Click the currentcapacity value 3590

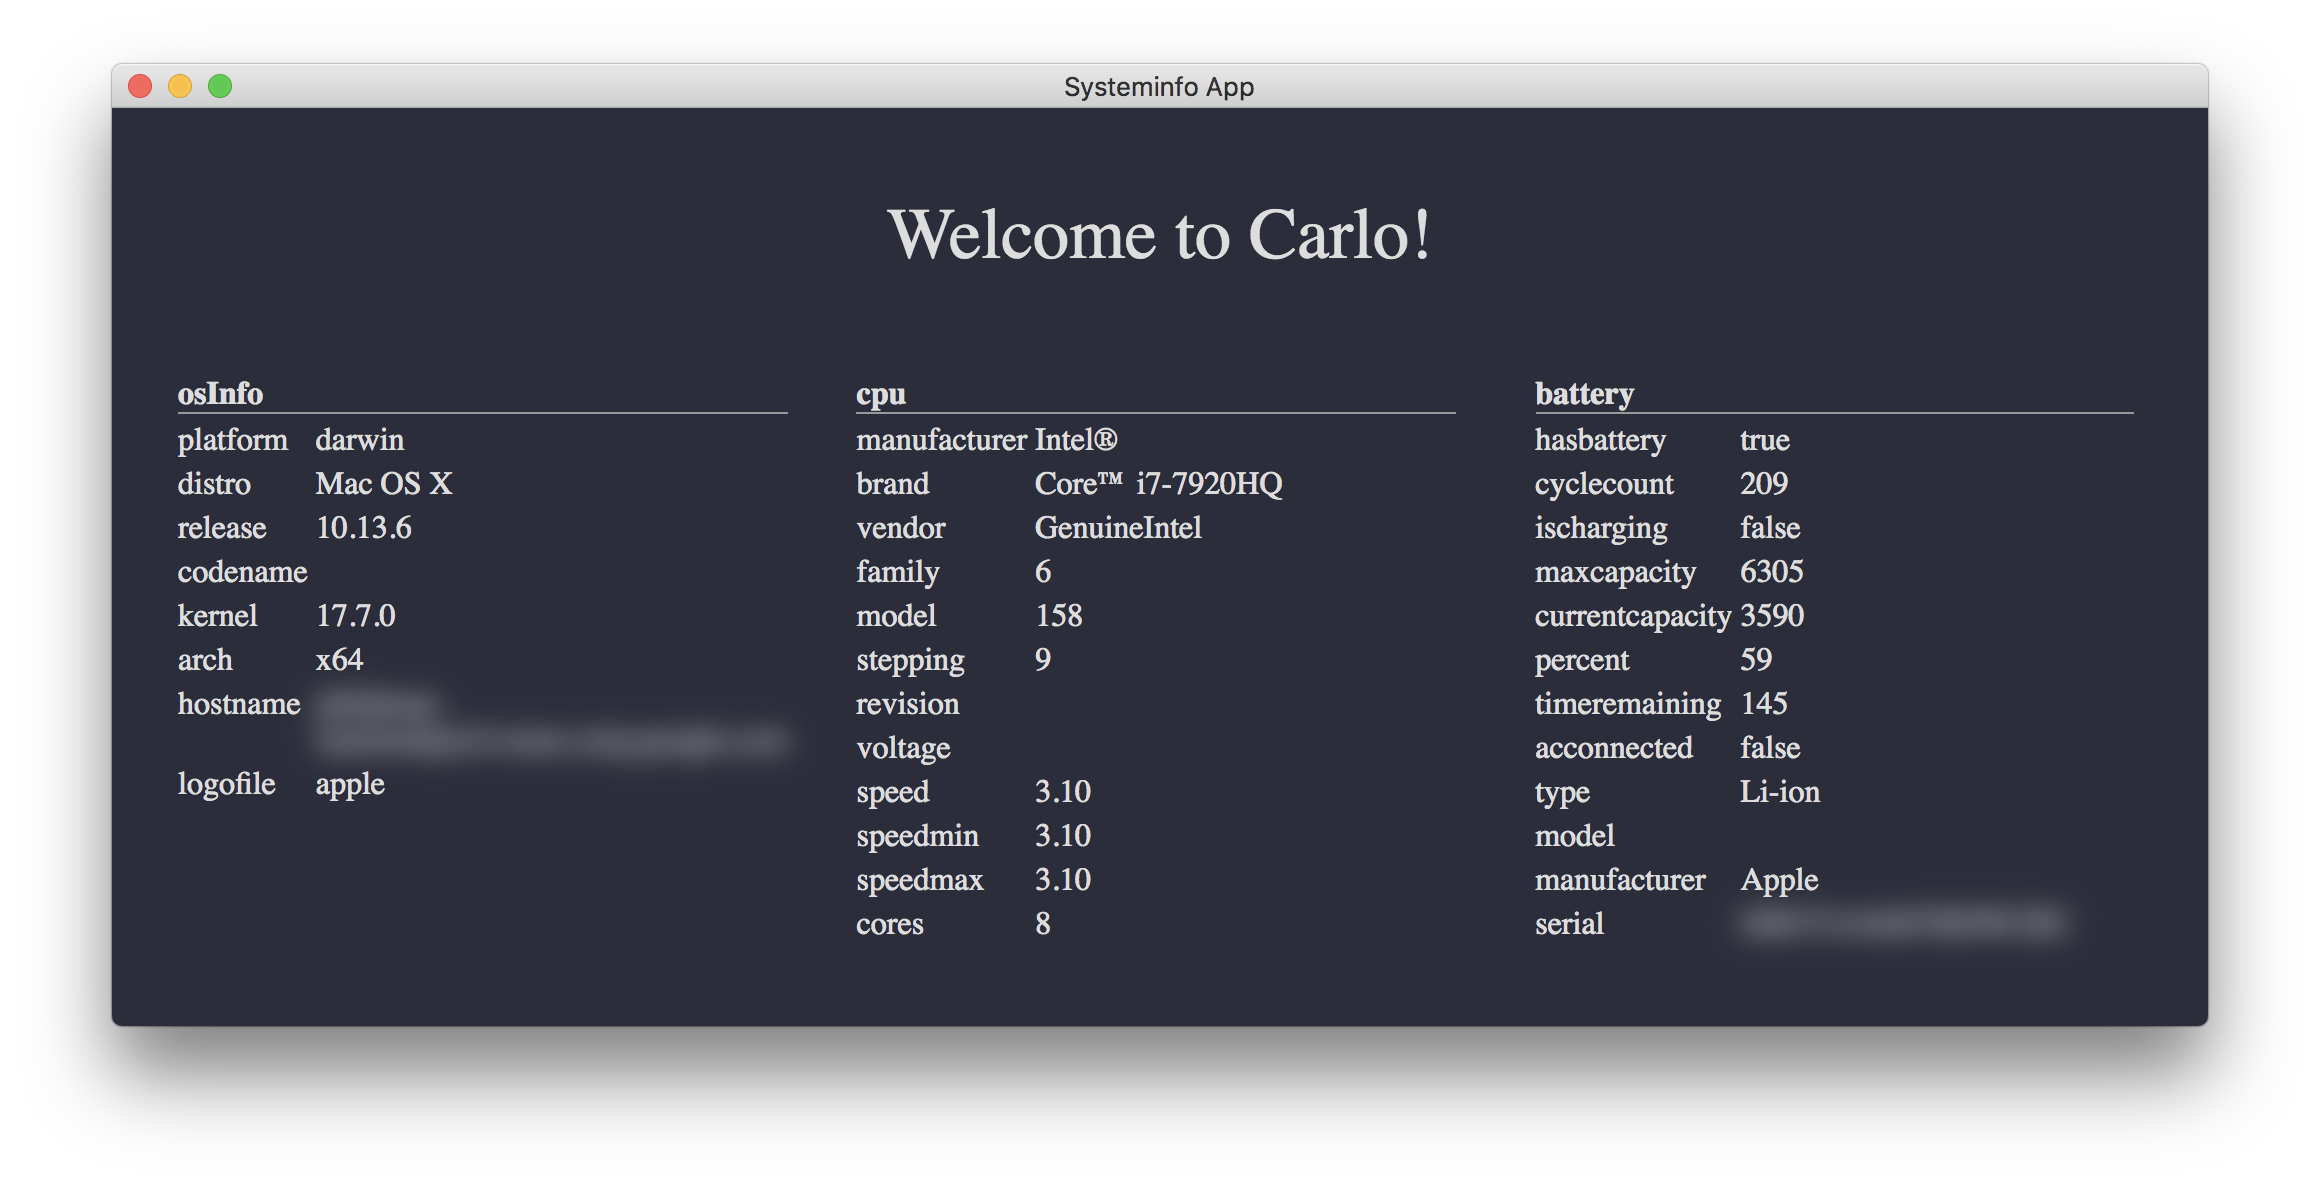1772,616
